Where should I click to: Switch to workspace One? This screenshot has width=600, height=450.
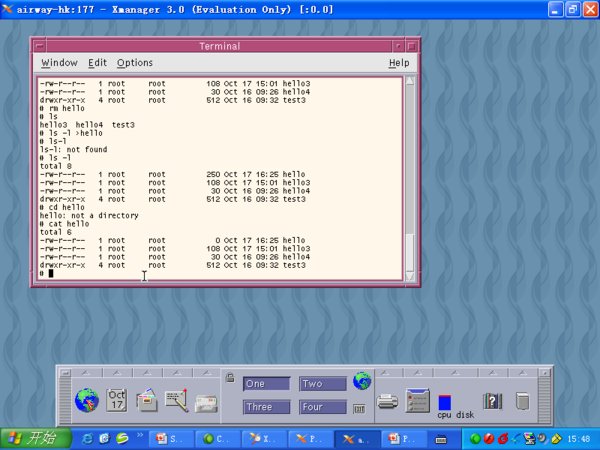coord(267,384)
